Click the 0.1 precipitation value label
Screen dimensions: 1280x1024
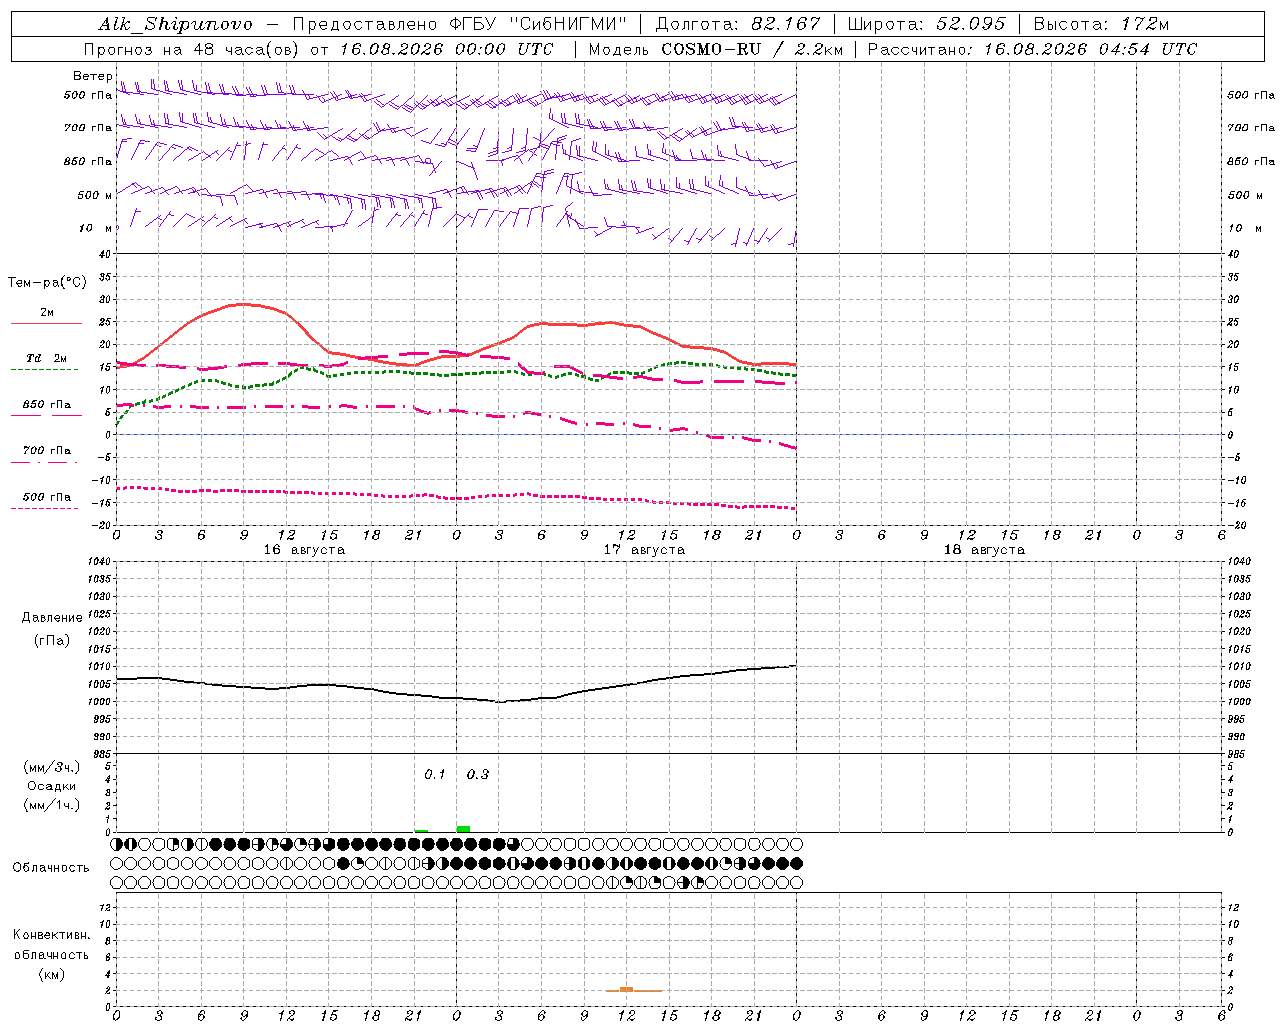point(434,774)
